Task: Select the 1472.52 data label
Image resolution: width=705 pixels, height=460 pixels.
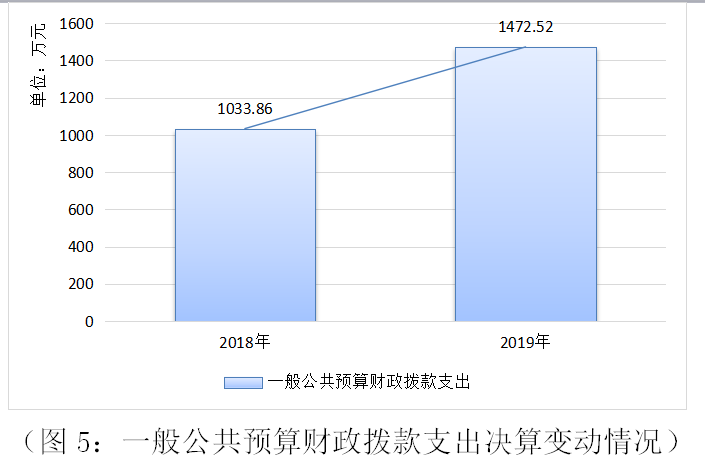Action: (x=525, y=26)
